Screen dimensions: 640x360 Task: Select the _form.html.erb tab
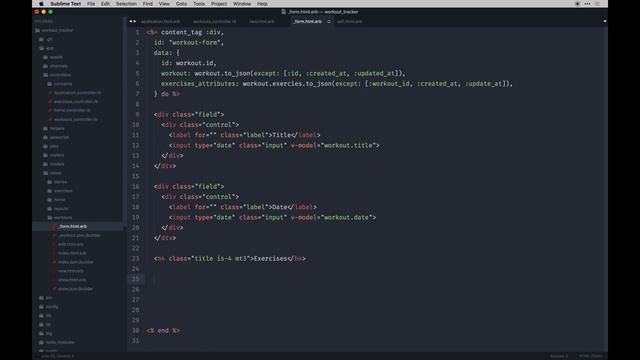tap(307, 21)
